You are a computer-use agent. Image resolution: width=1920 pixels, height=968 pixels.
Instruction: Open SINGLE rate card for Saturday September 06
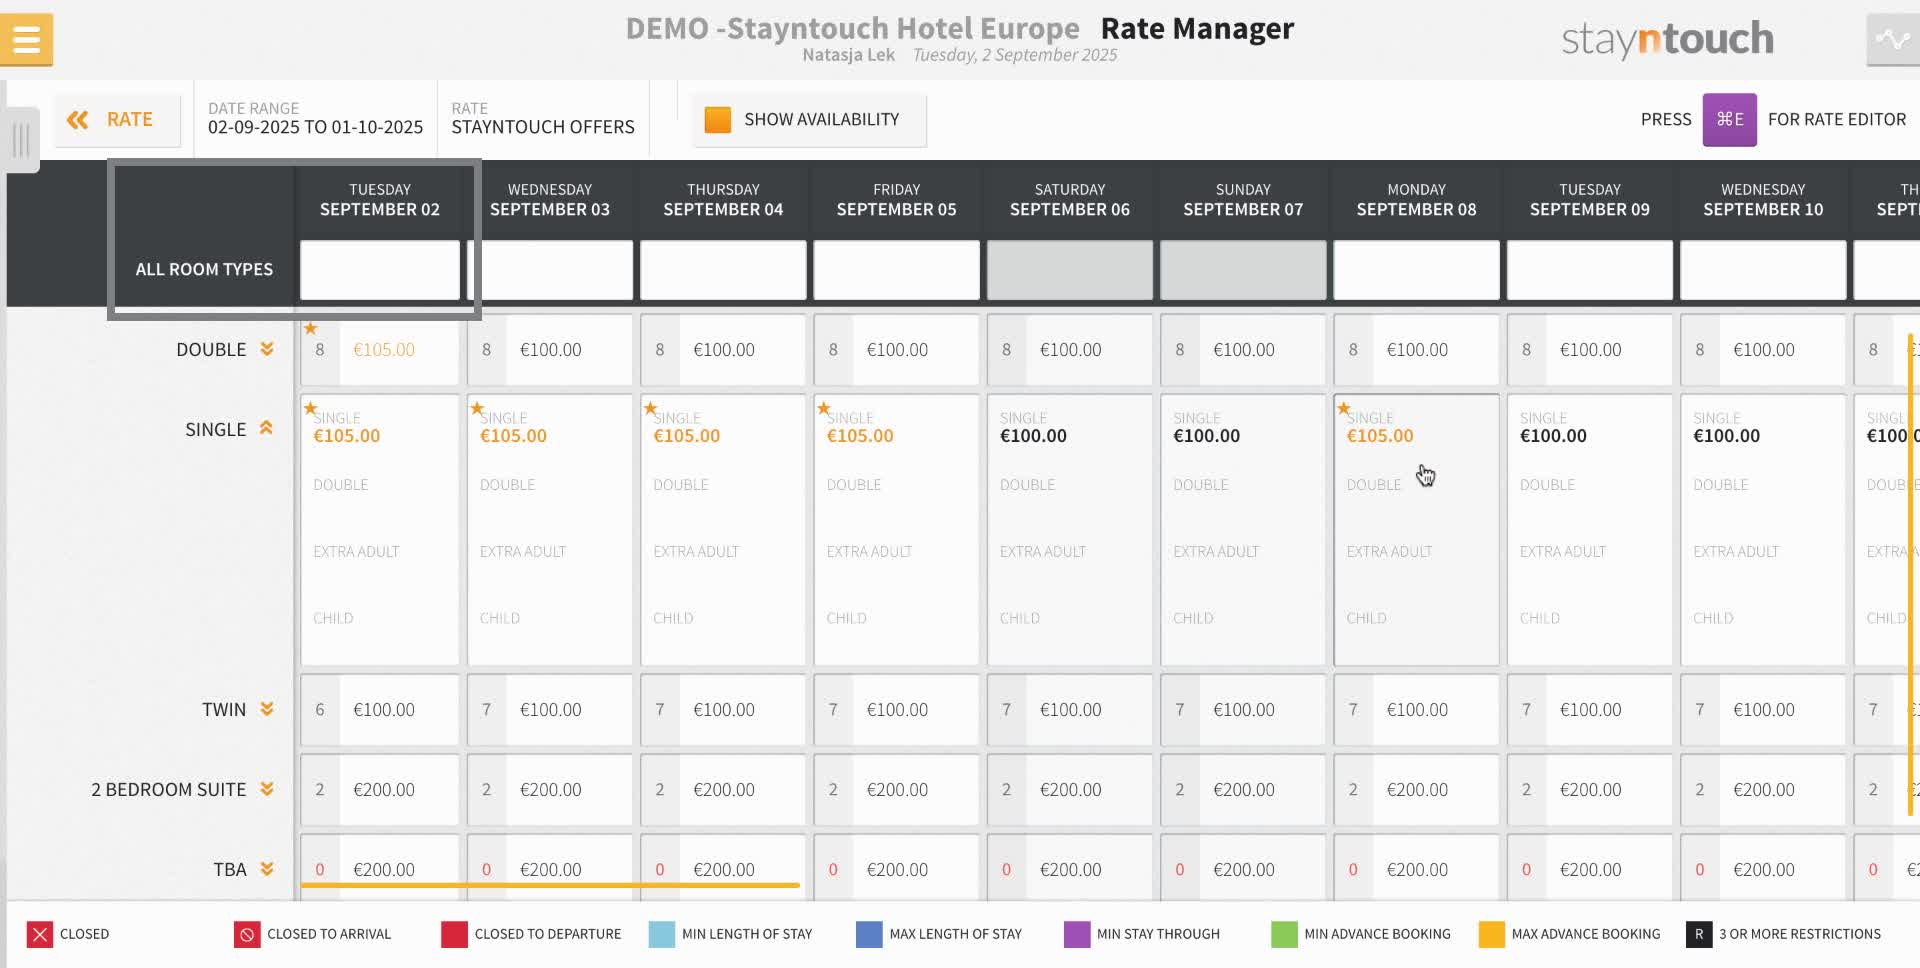click(1070, 530)
